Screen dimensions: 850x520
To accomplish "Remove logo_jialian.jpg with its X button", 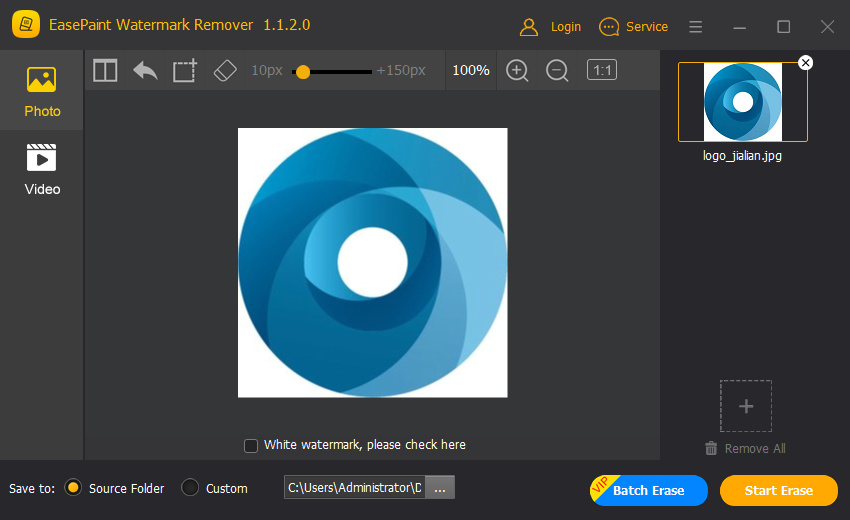I will pos(806,63).
